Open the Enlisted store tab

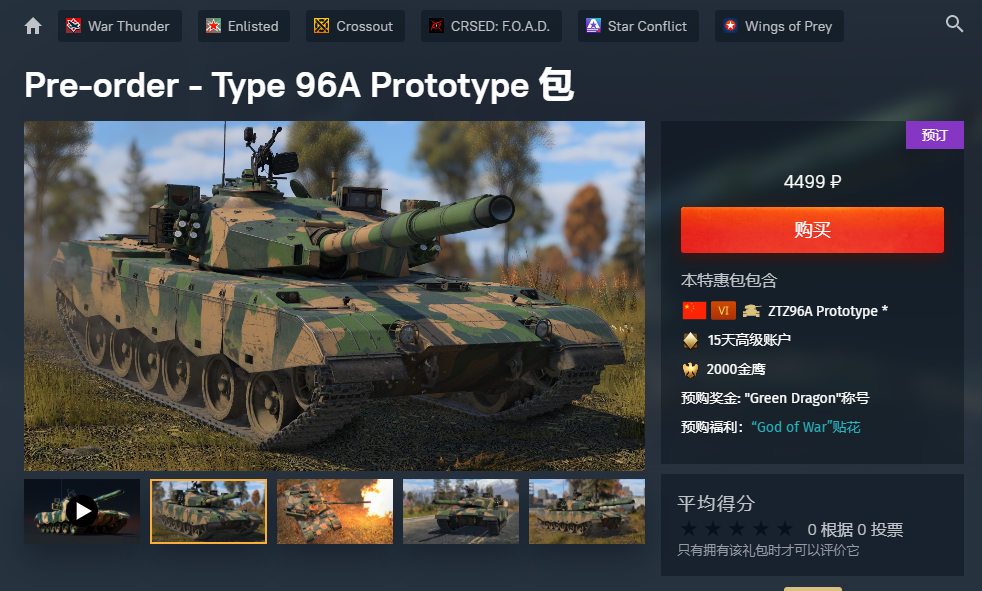click(244, 26)
